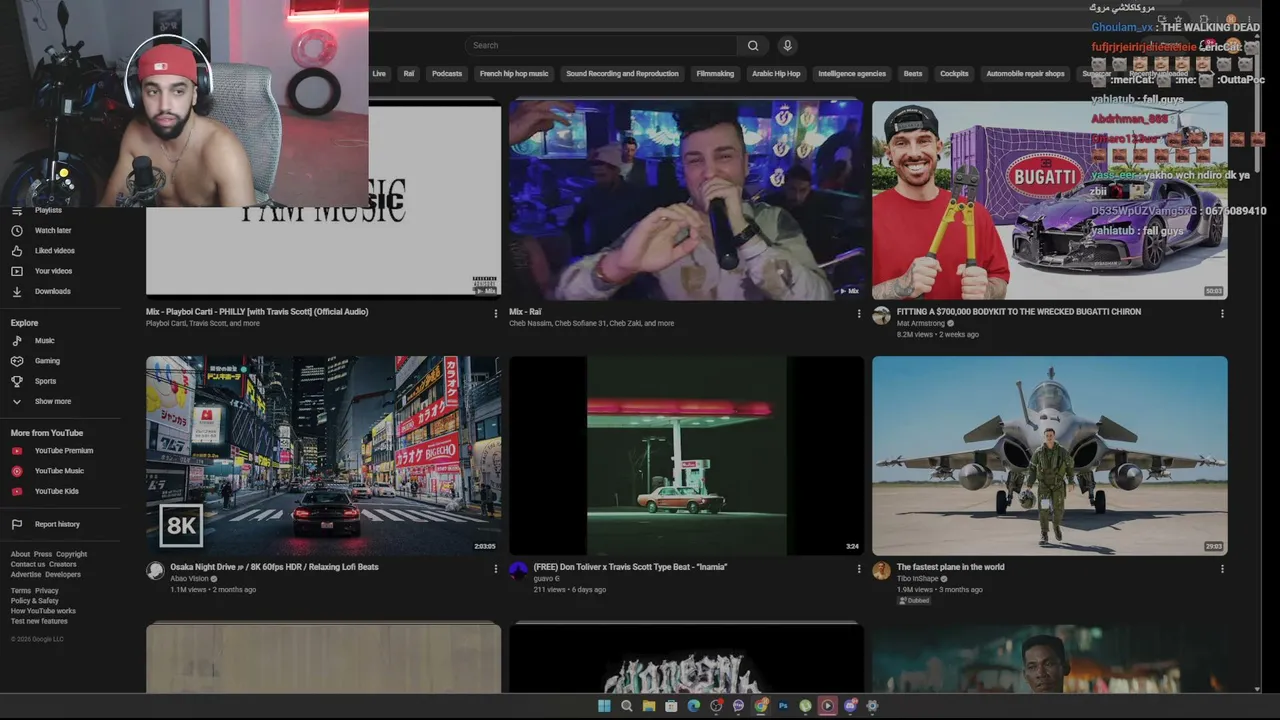Open the About footer link
1280x720 pixels.
click(20, 554)
